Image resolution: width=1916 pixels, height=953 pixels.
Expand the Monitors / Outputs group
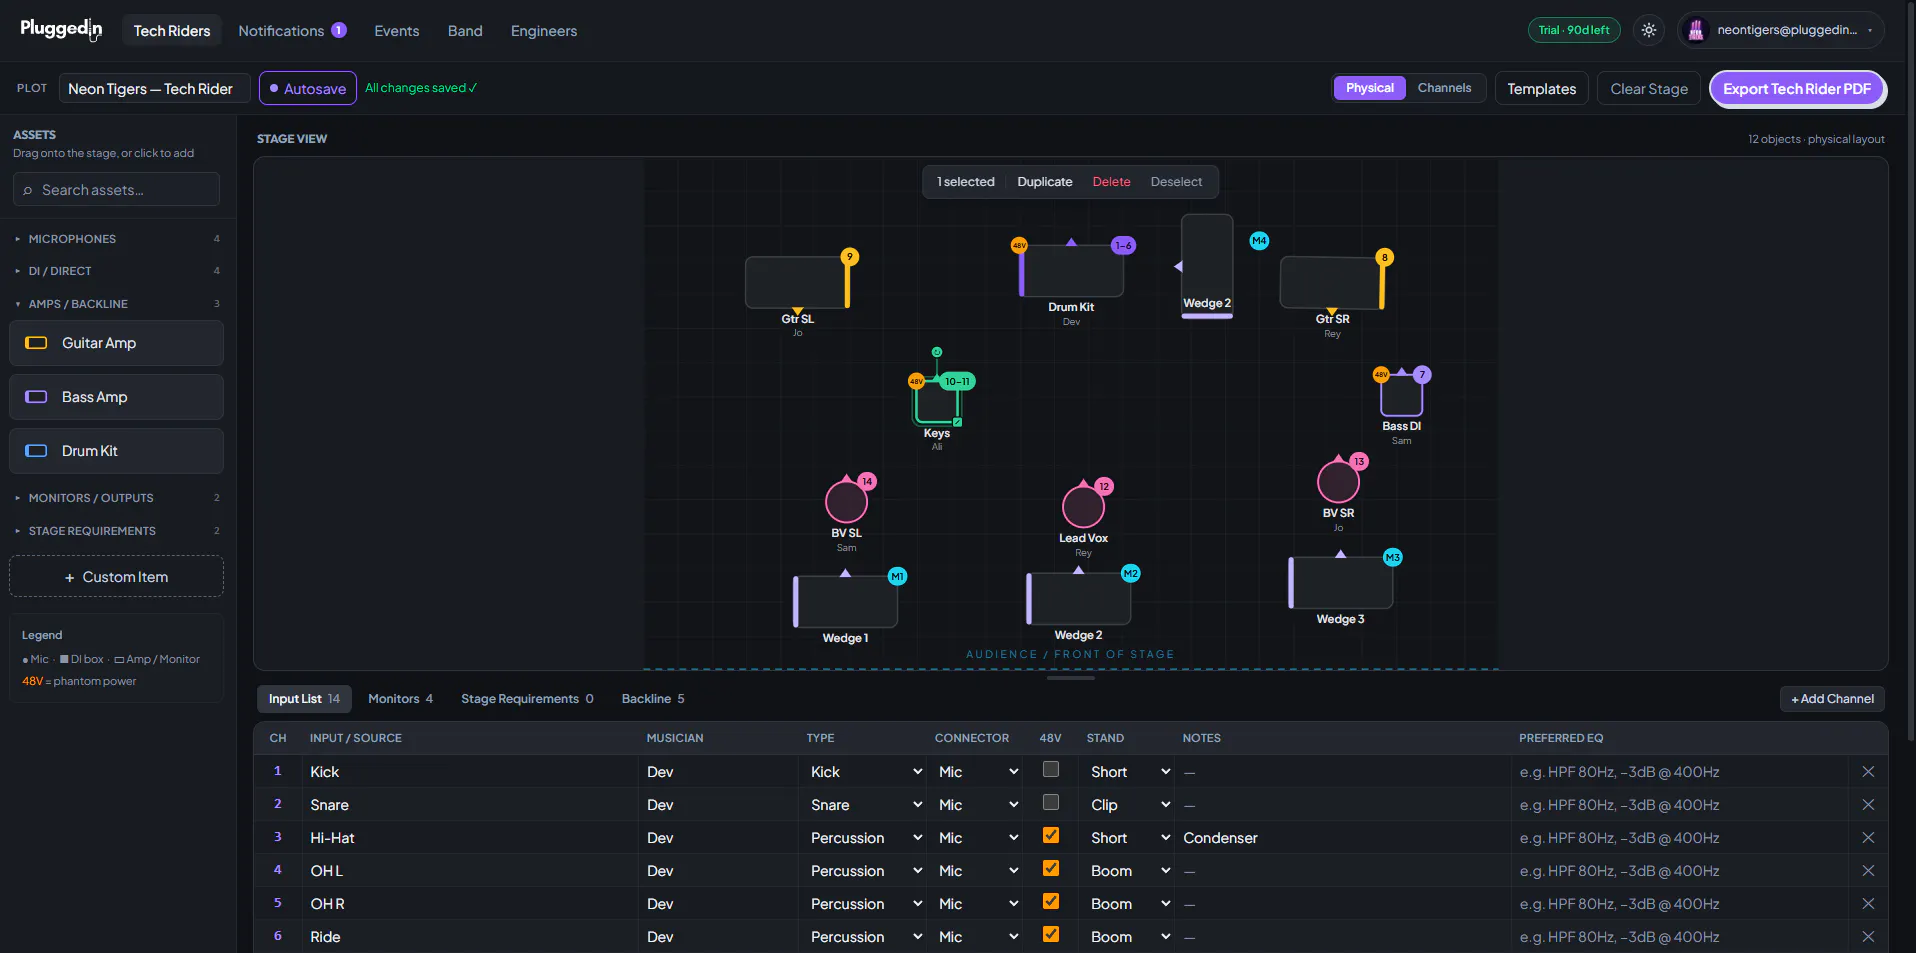(117, 498)
